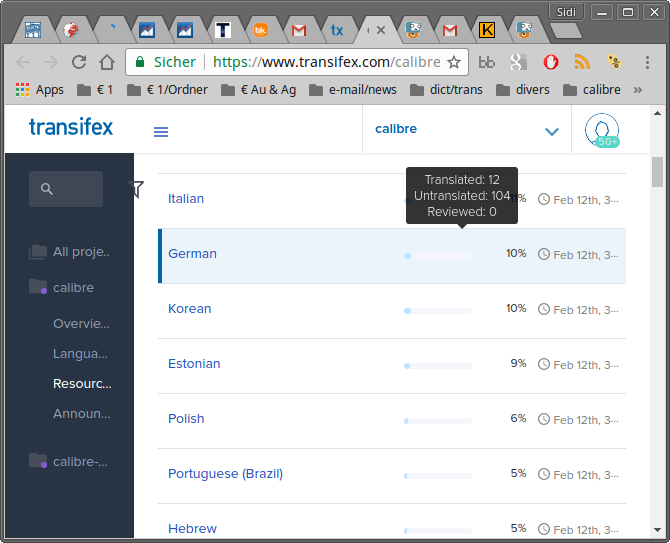This screenshot has width=670, height=543.
Task: Select the calibre project in sidebar
Action: 62,288
